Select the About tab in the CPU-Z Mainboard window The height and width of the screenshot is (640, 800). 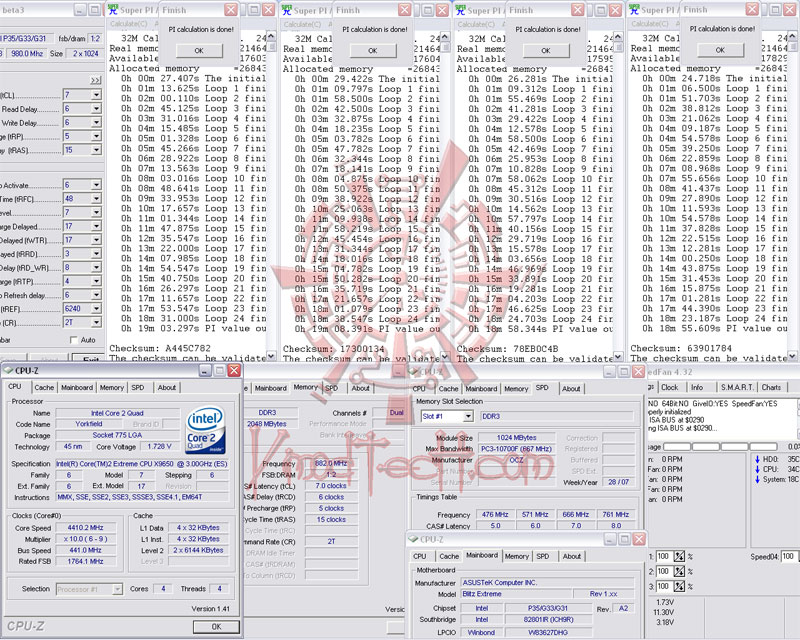pos(571,556)
